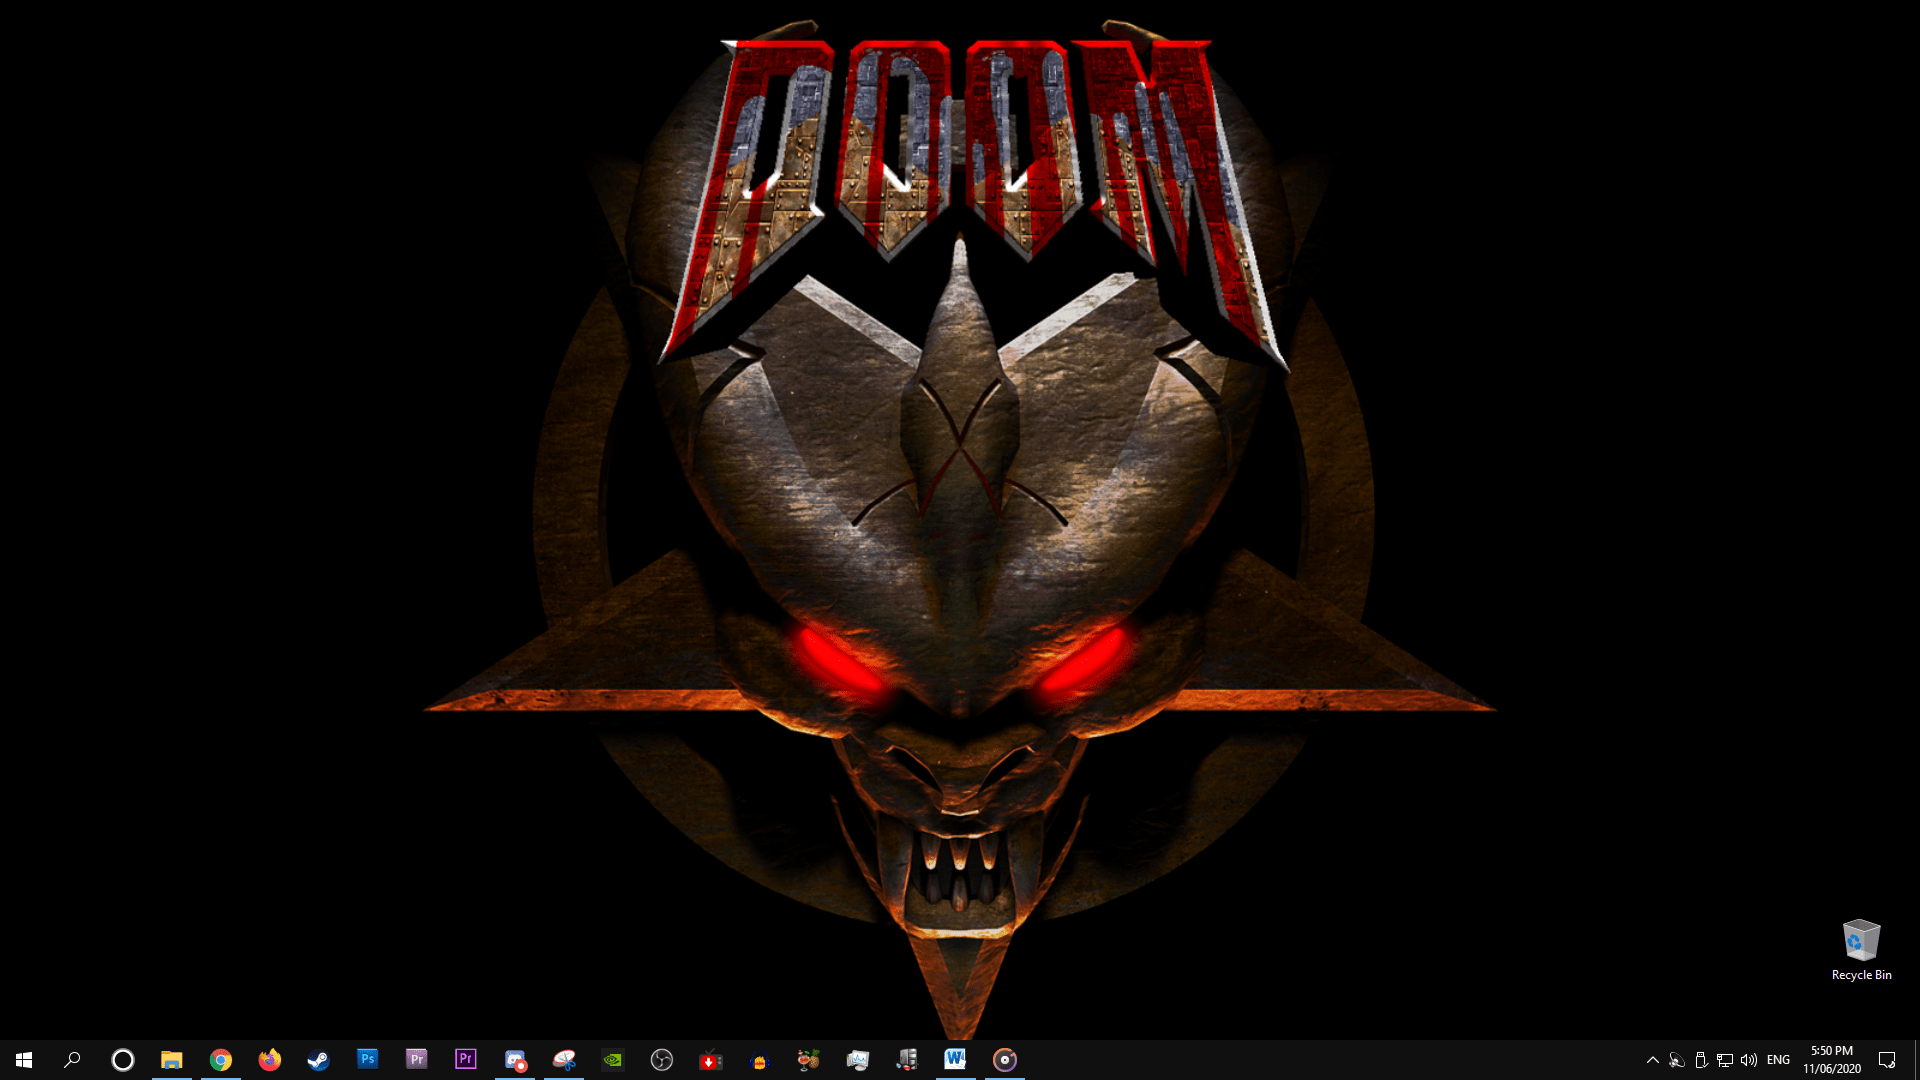The height and width of the screenshot is (1080, 1920).
Task: Expand hidden icons in the system tray
Action: coord(1652,1059)
